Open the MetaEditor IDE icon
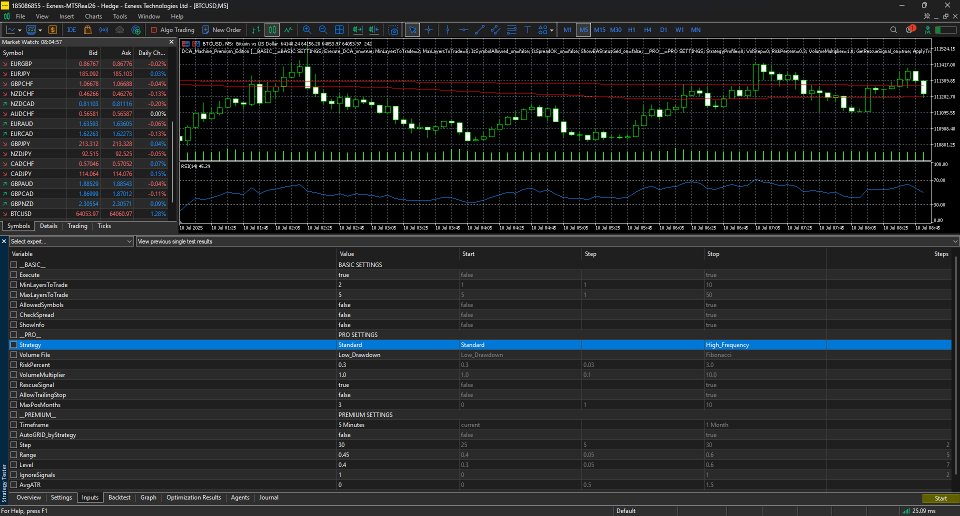 [72, 29]
